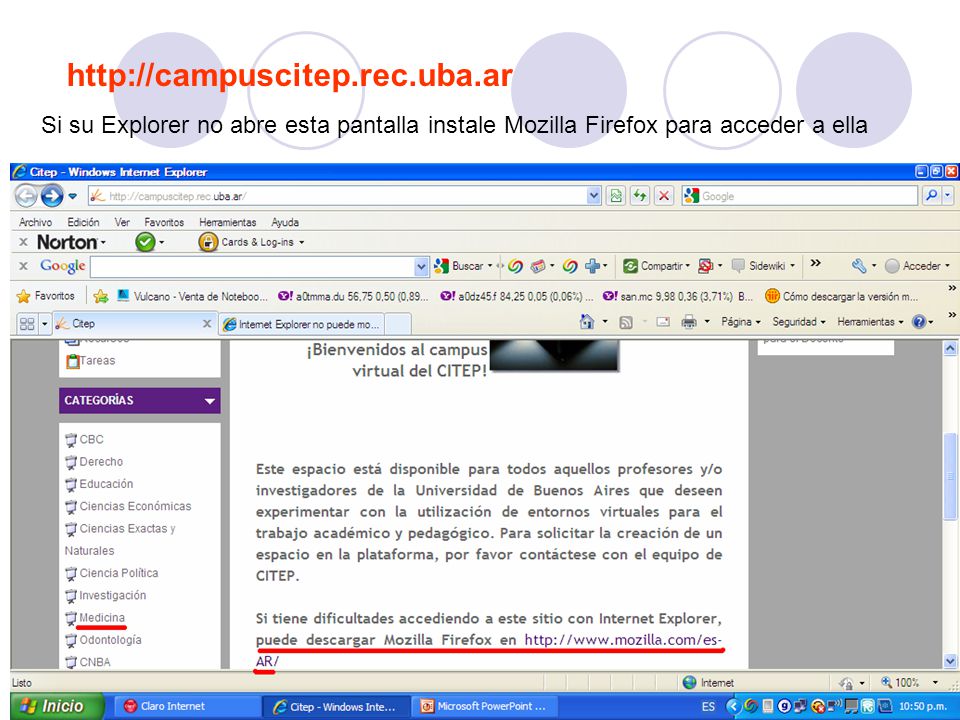This screenshot has height=720, width=960.
Task: Click the Read mail envelope icon
Action: pyautogui.click(x=663, y=321)
